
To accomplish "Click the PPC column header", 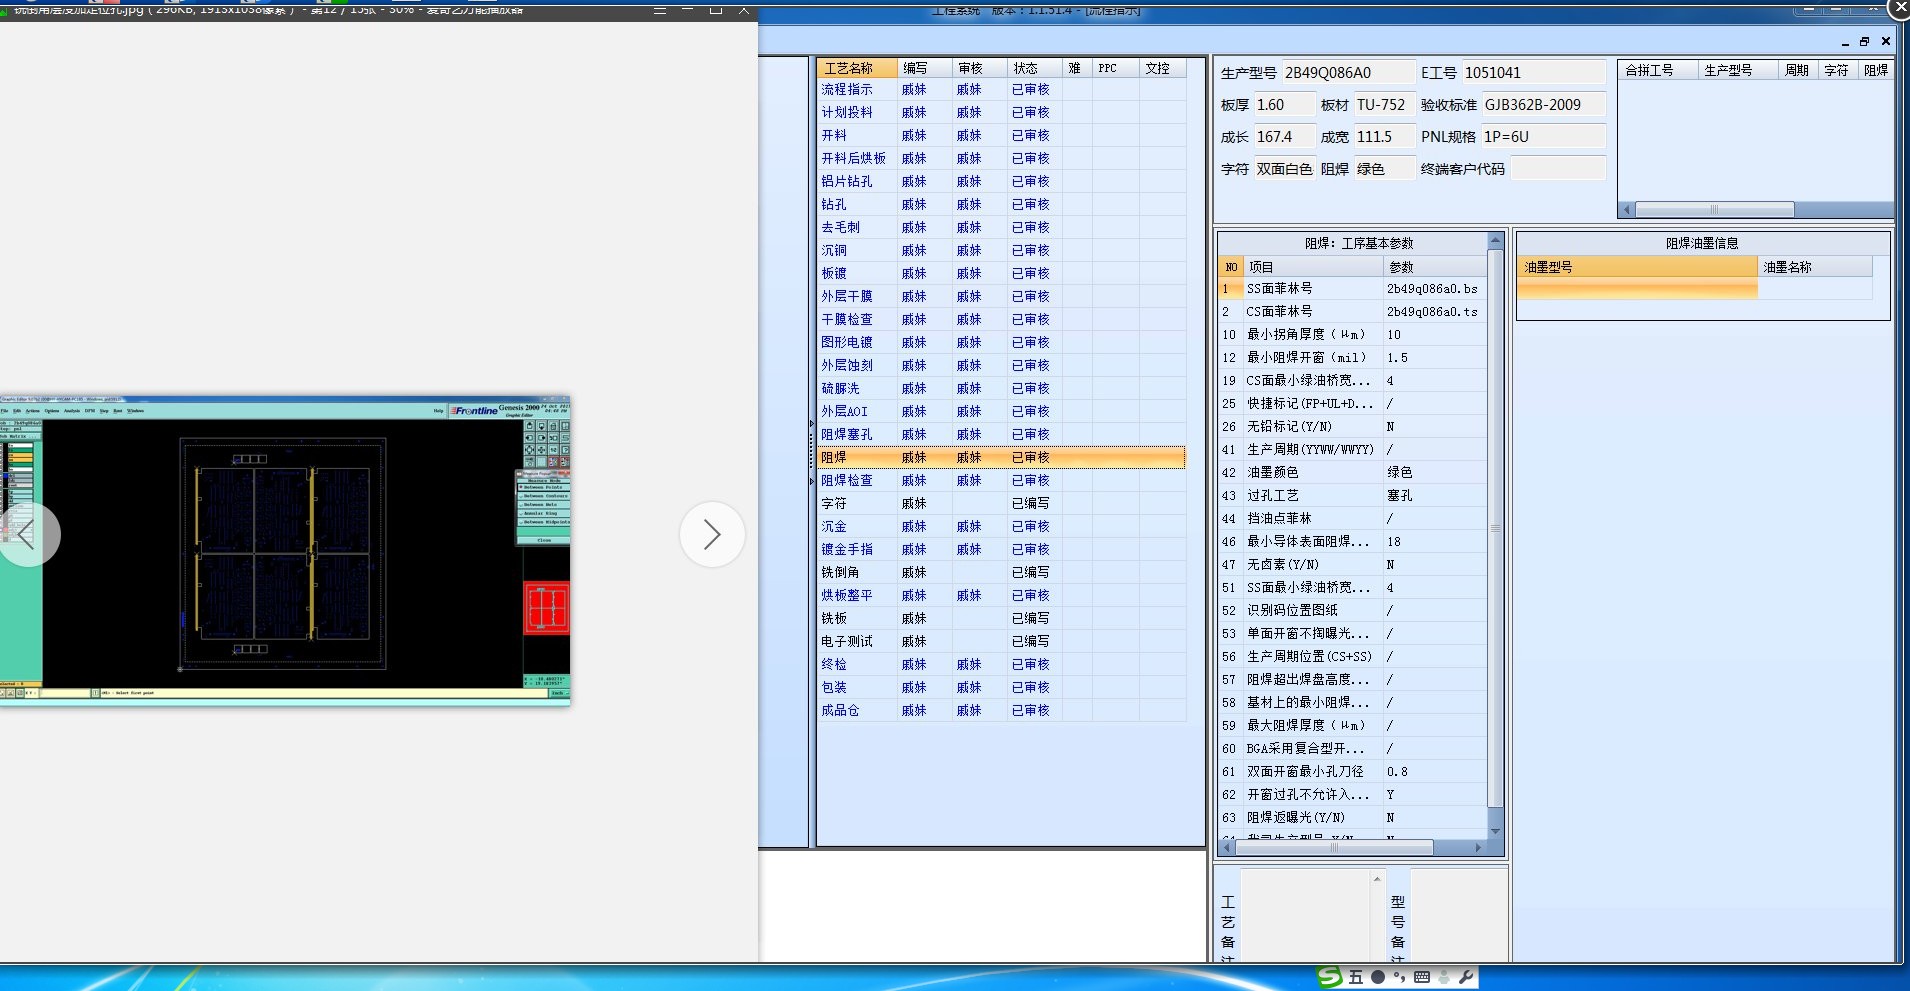I will click(x=1115, y=68).
